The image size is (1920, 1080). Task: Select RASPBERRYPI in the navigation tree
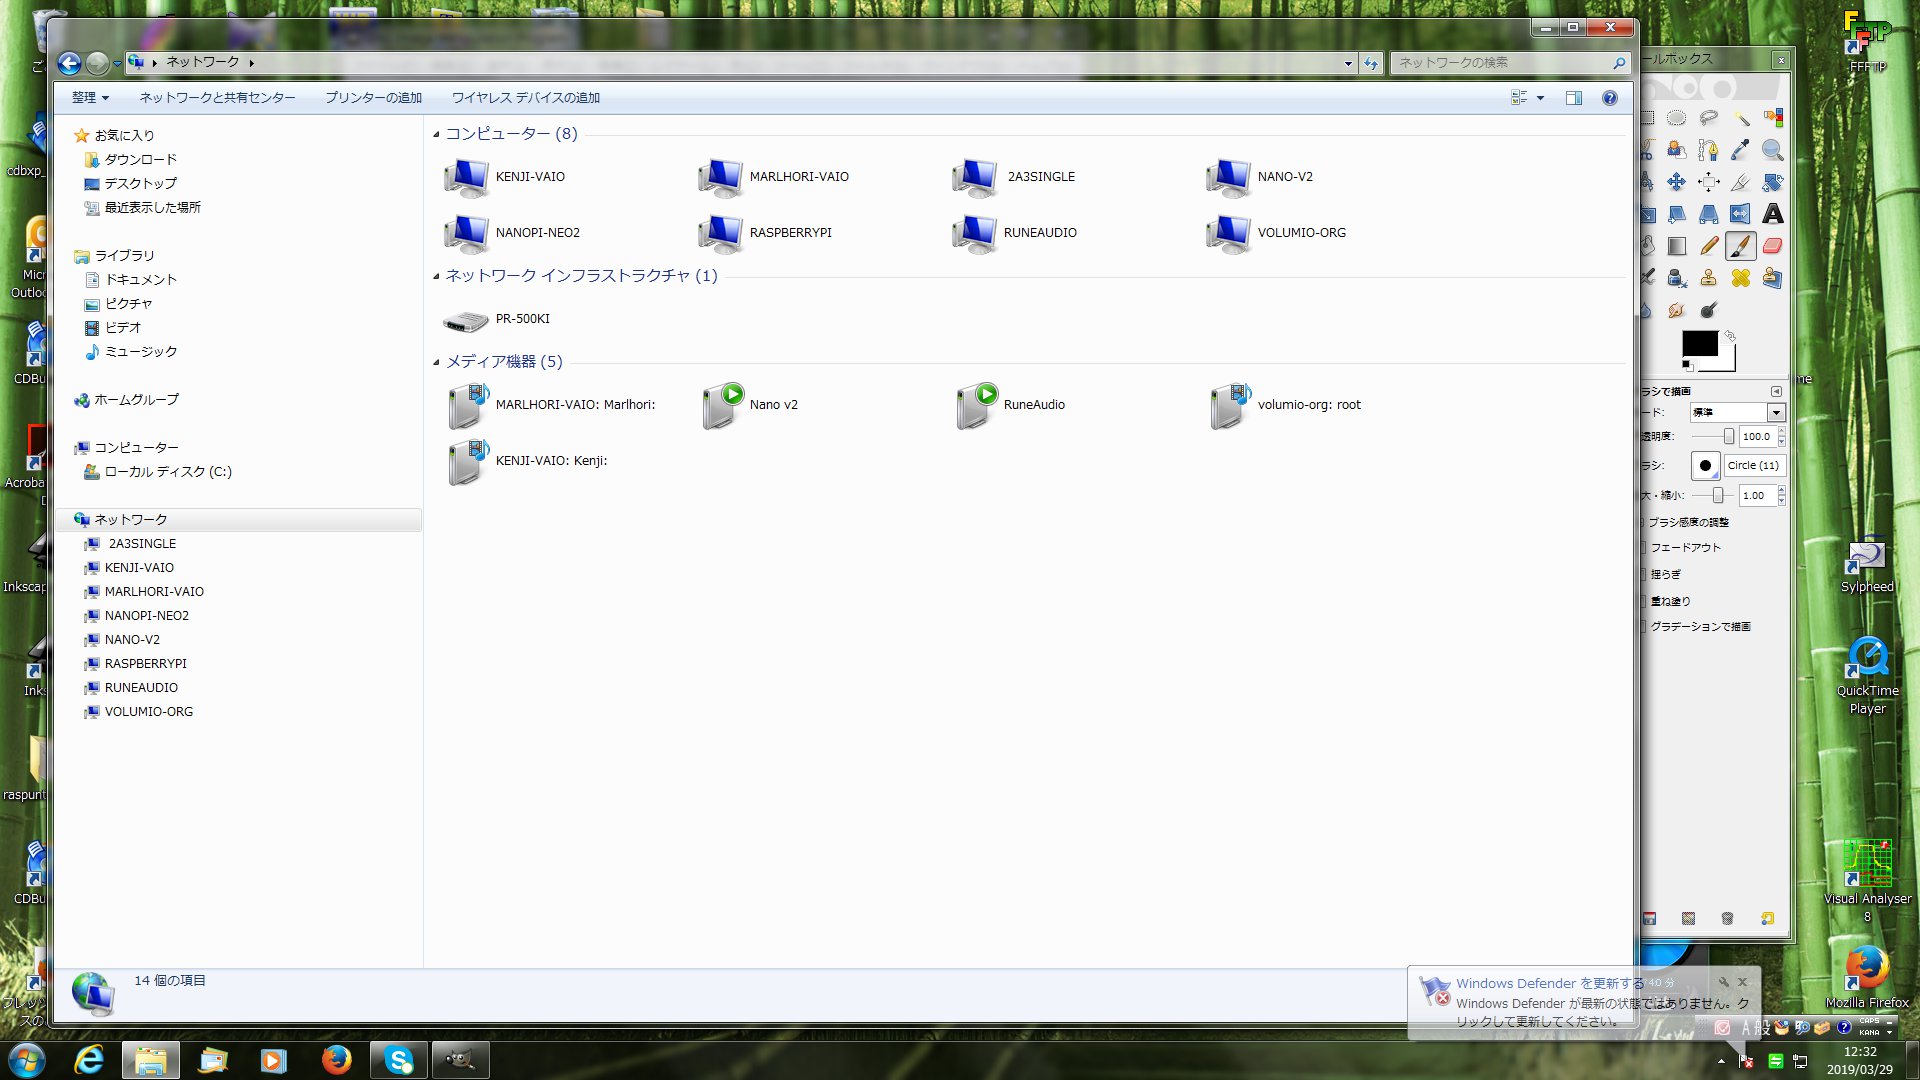pos(145,664)
